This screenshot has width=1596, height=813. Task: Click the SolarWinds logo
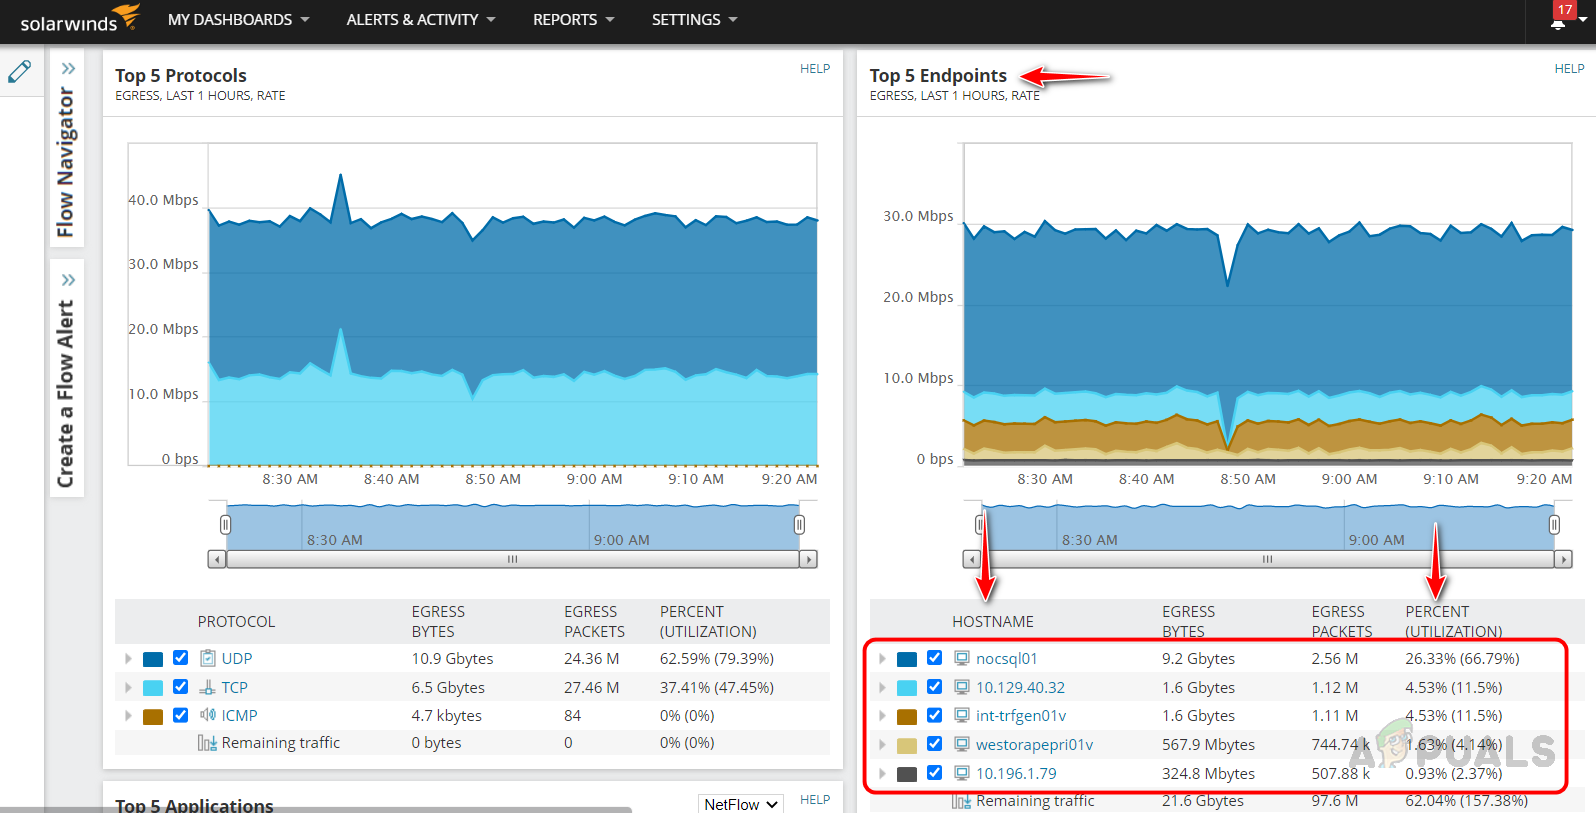[79, 19]
